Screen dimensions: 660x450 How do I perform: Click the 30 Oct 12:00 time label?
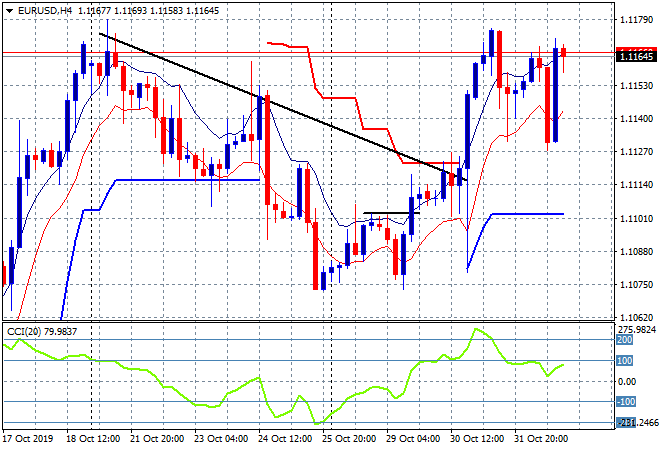(x=477, y=439)
